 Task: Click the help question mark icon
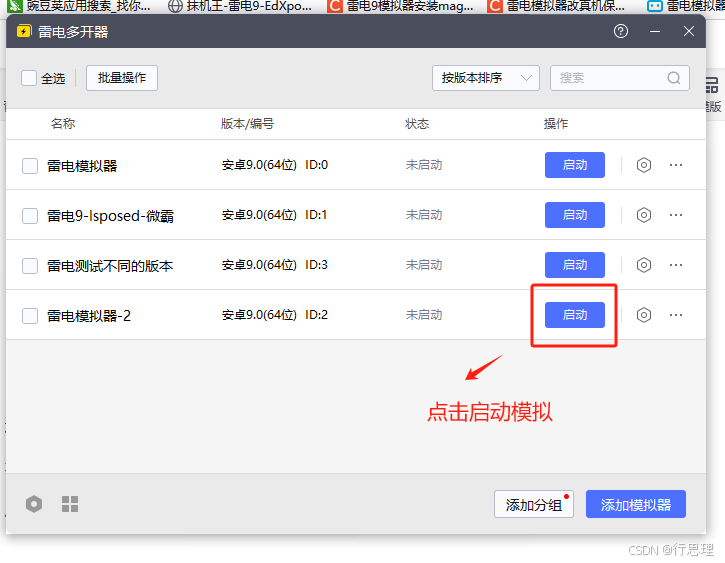pyautogui.click(x=621, y=31)
